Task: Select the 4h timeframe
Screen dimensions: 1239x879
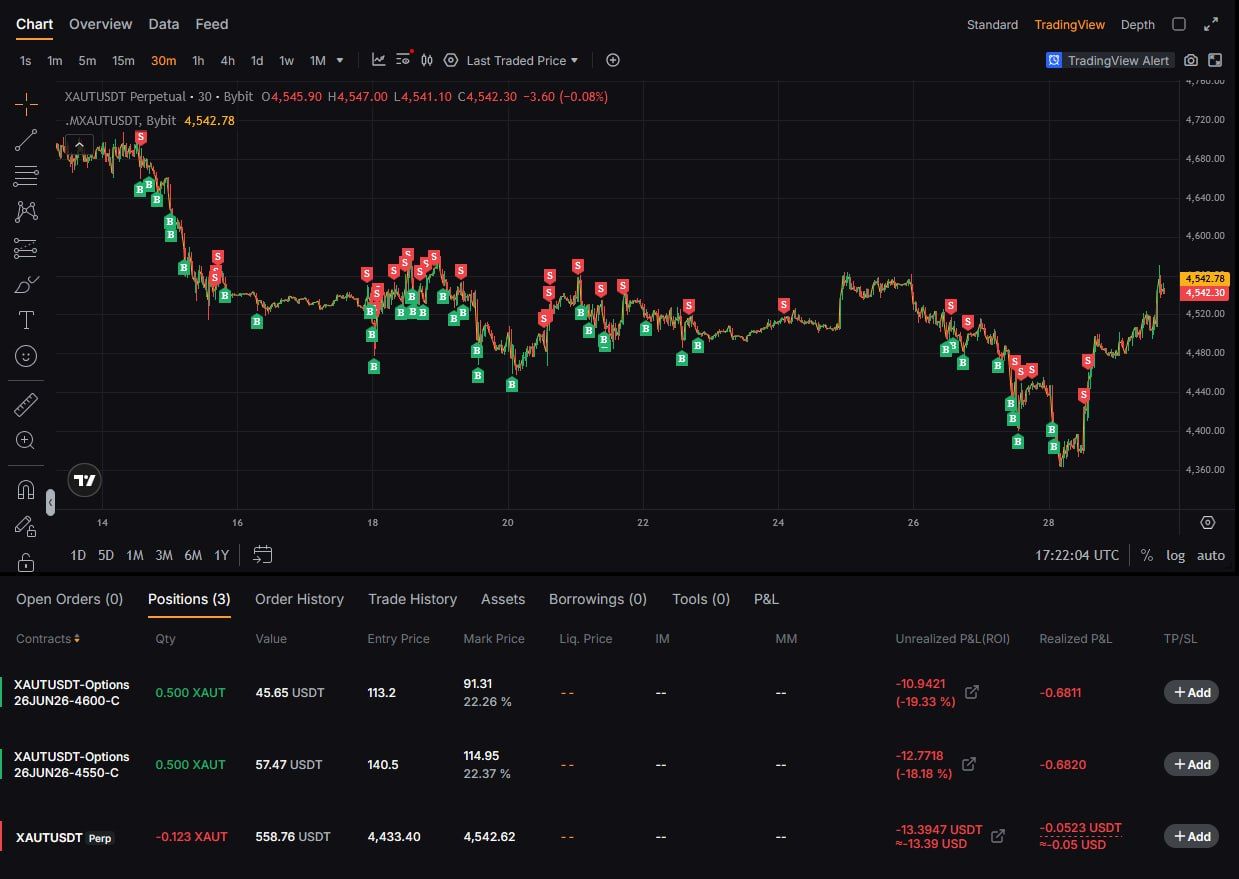Action: point(228,60)
